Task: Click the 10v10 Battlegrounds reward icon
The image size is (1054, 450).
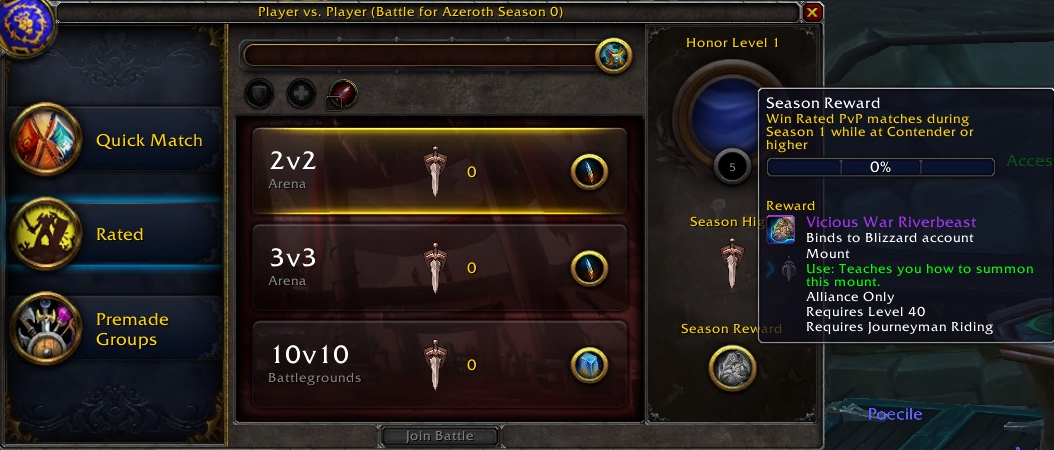Action: pos(590,365)
